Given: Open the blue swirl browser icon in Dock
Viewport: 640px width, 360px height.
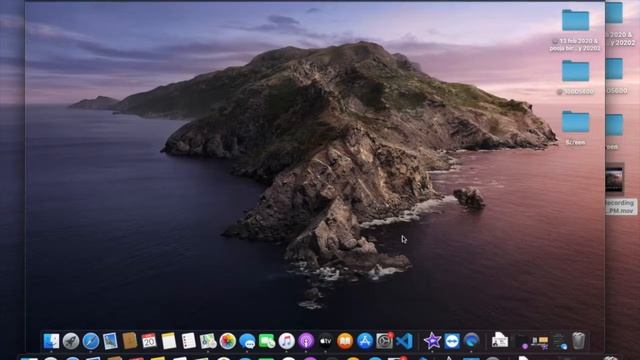Looking at the screenshot, I should [x=471, y=341].
